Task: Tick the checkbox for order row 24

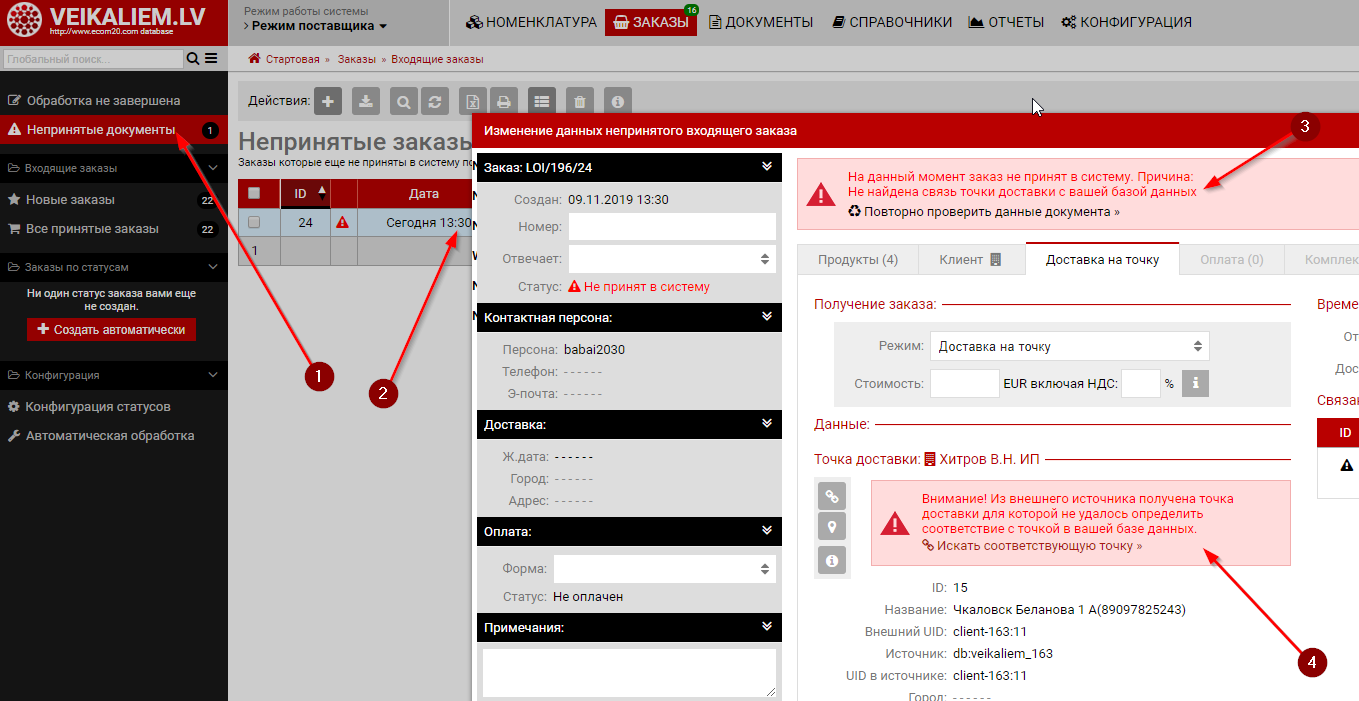Action: click(x=254, y=222)
